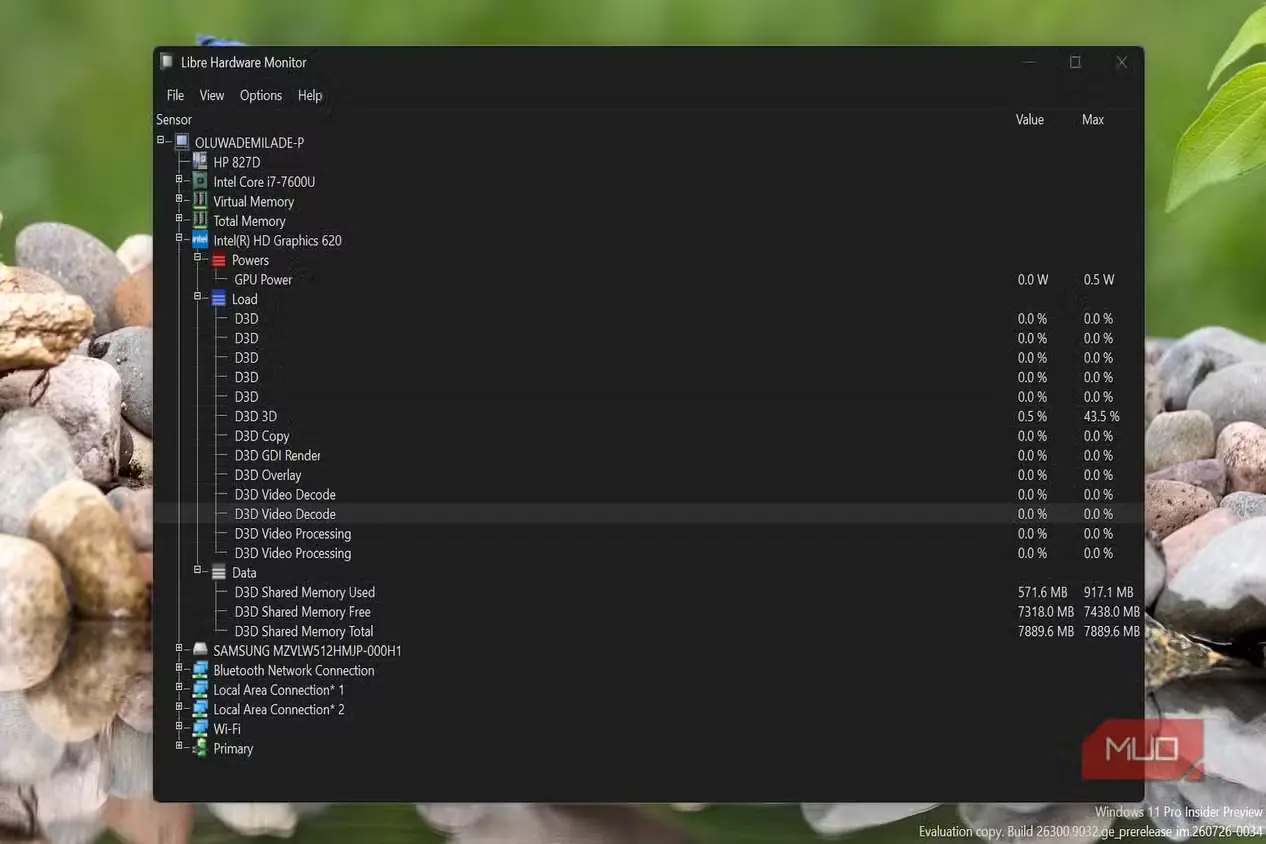
Task: Click the battery icon beside Primary
Action: click(x=200, y=748)
